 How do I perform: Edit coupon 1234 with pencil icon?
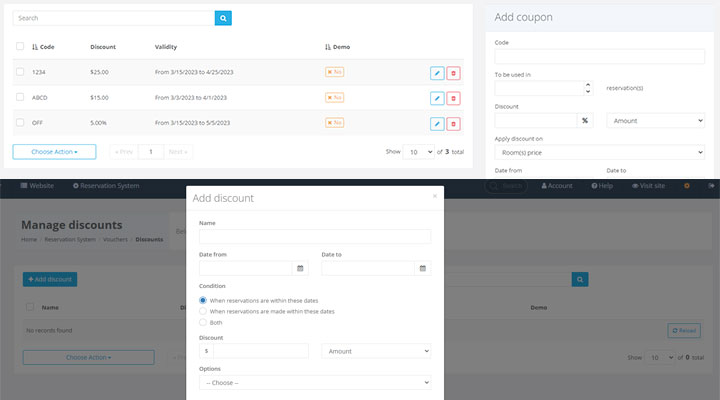(x=437, y=73)
